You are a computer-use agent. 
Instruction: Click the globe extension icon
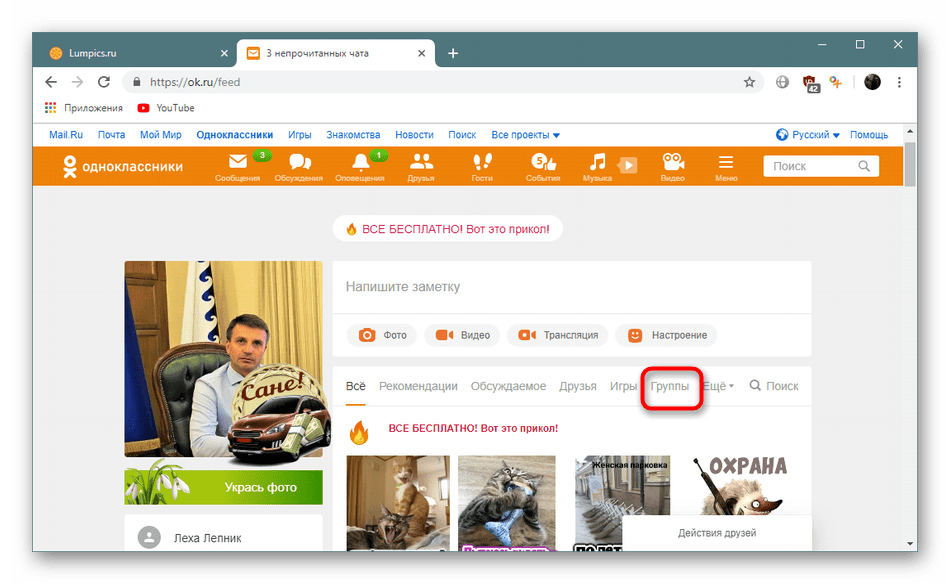[x=782, y=82]
